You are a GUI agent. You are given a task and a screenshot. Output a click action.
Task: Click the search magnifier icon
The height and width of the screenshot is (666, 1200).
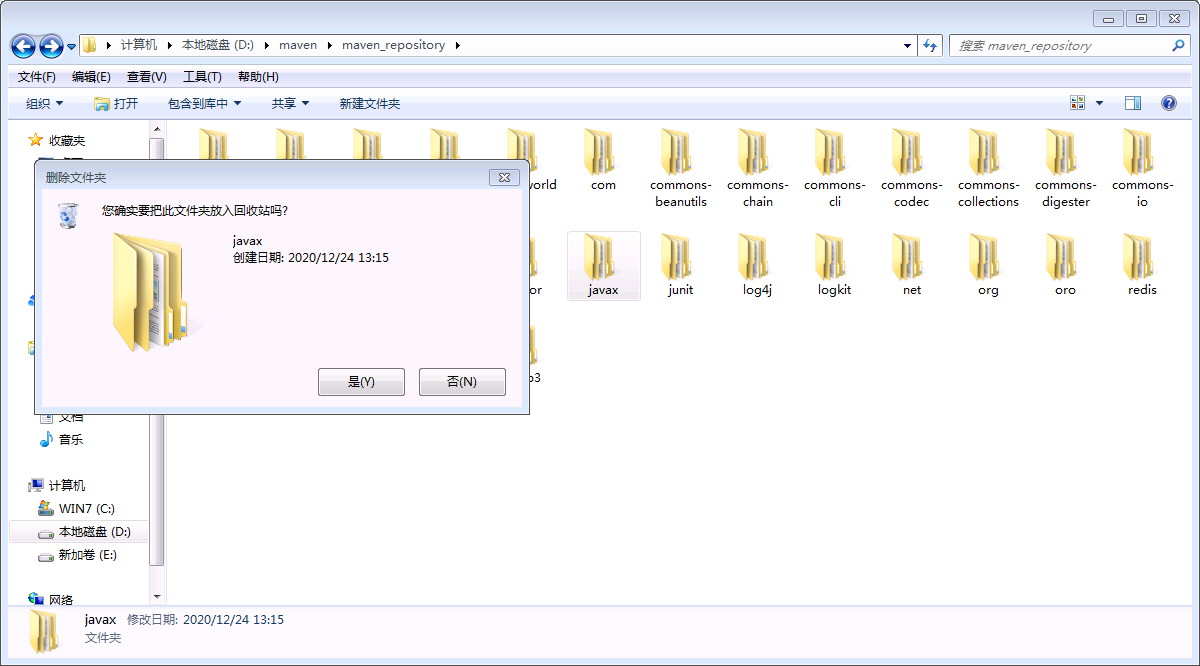pos(1178,45)
